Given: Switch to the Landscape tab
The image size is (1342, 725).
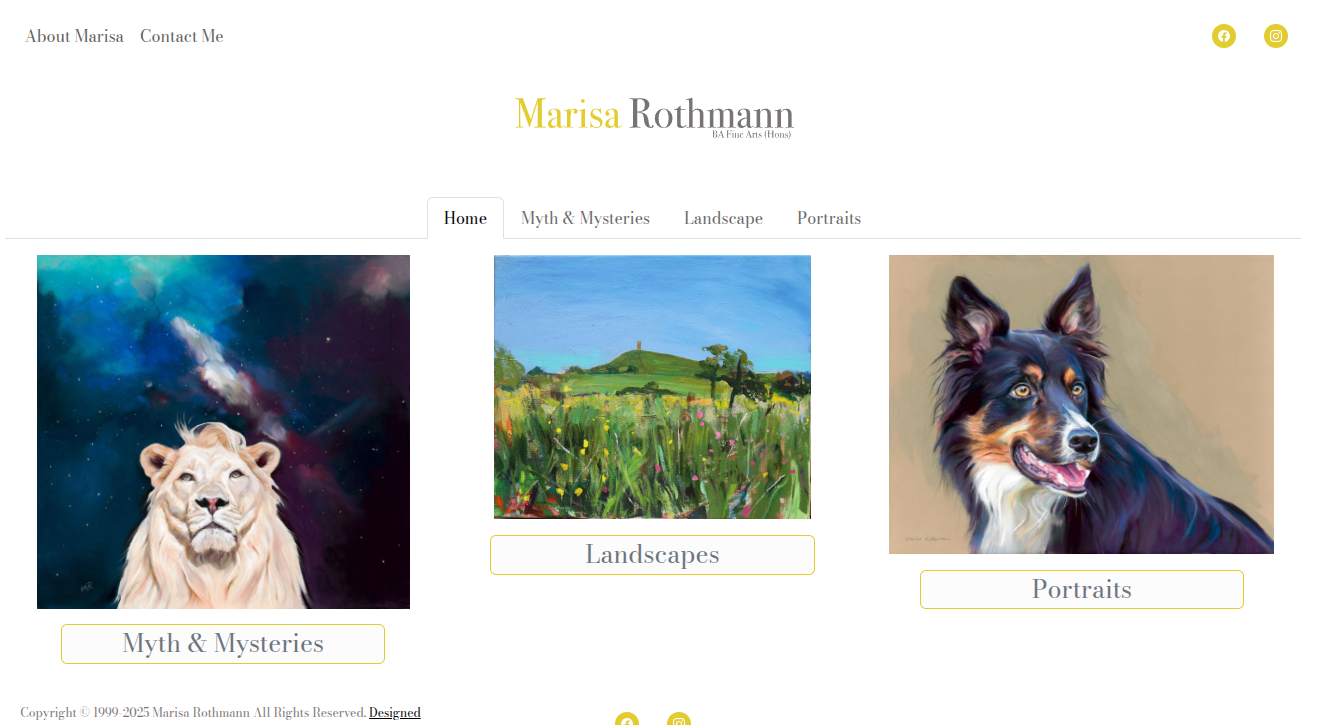Looking at the screenshot, I should 723,218.
